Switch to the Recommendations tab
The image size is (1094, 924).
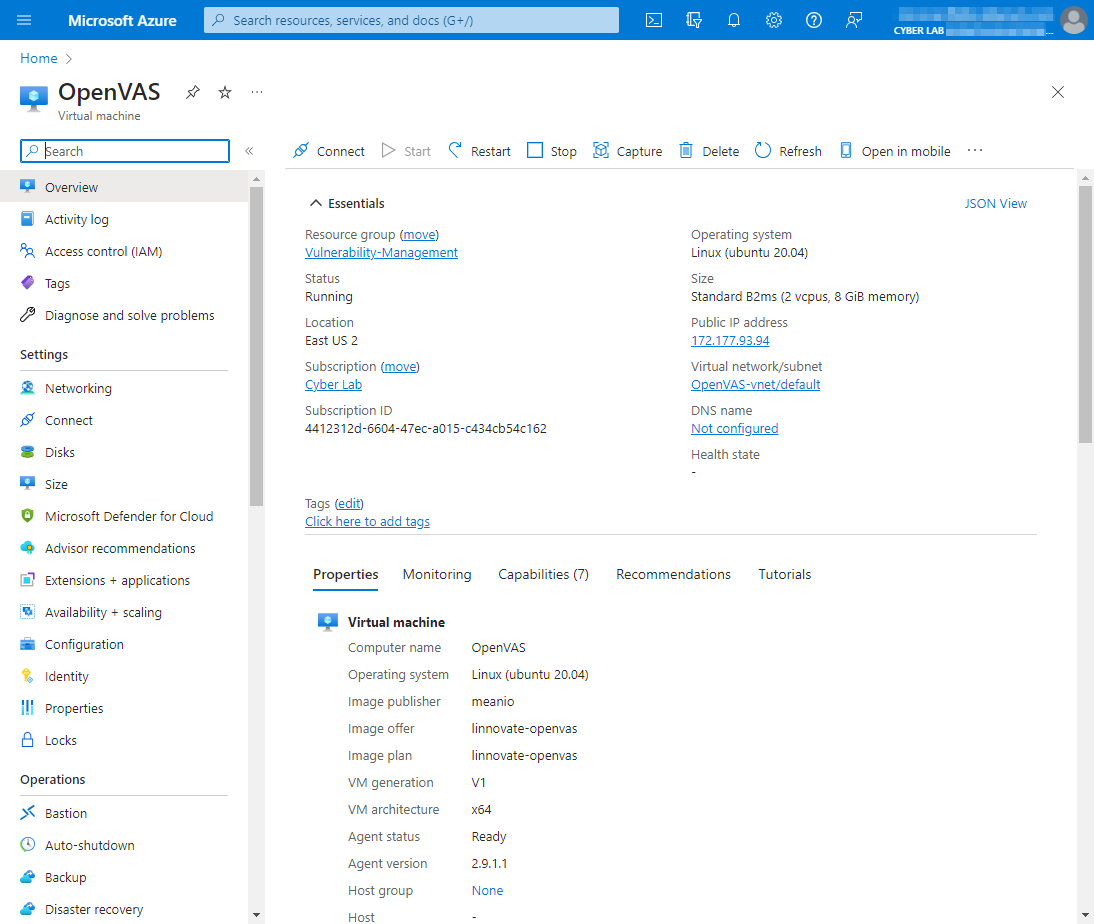click(673, 574)
